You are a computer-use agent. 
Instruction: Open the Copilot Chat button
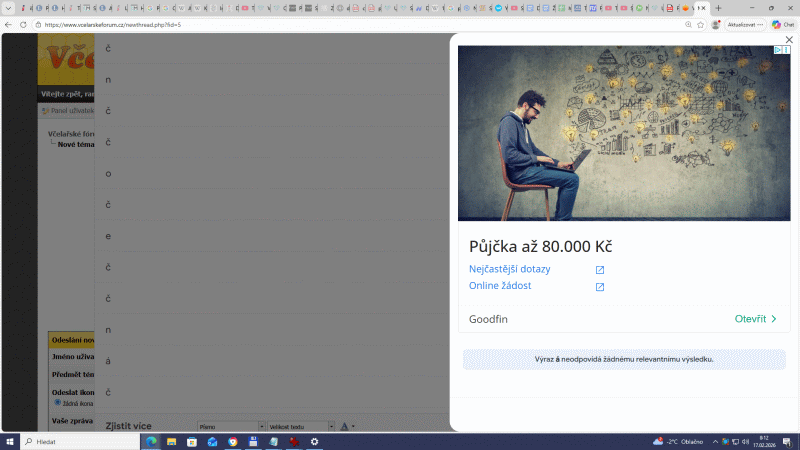tap(783, 24)
